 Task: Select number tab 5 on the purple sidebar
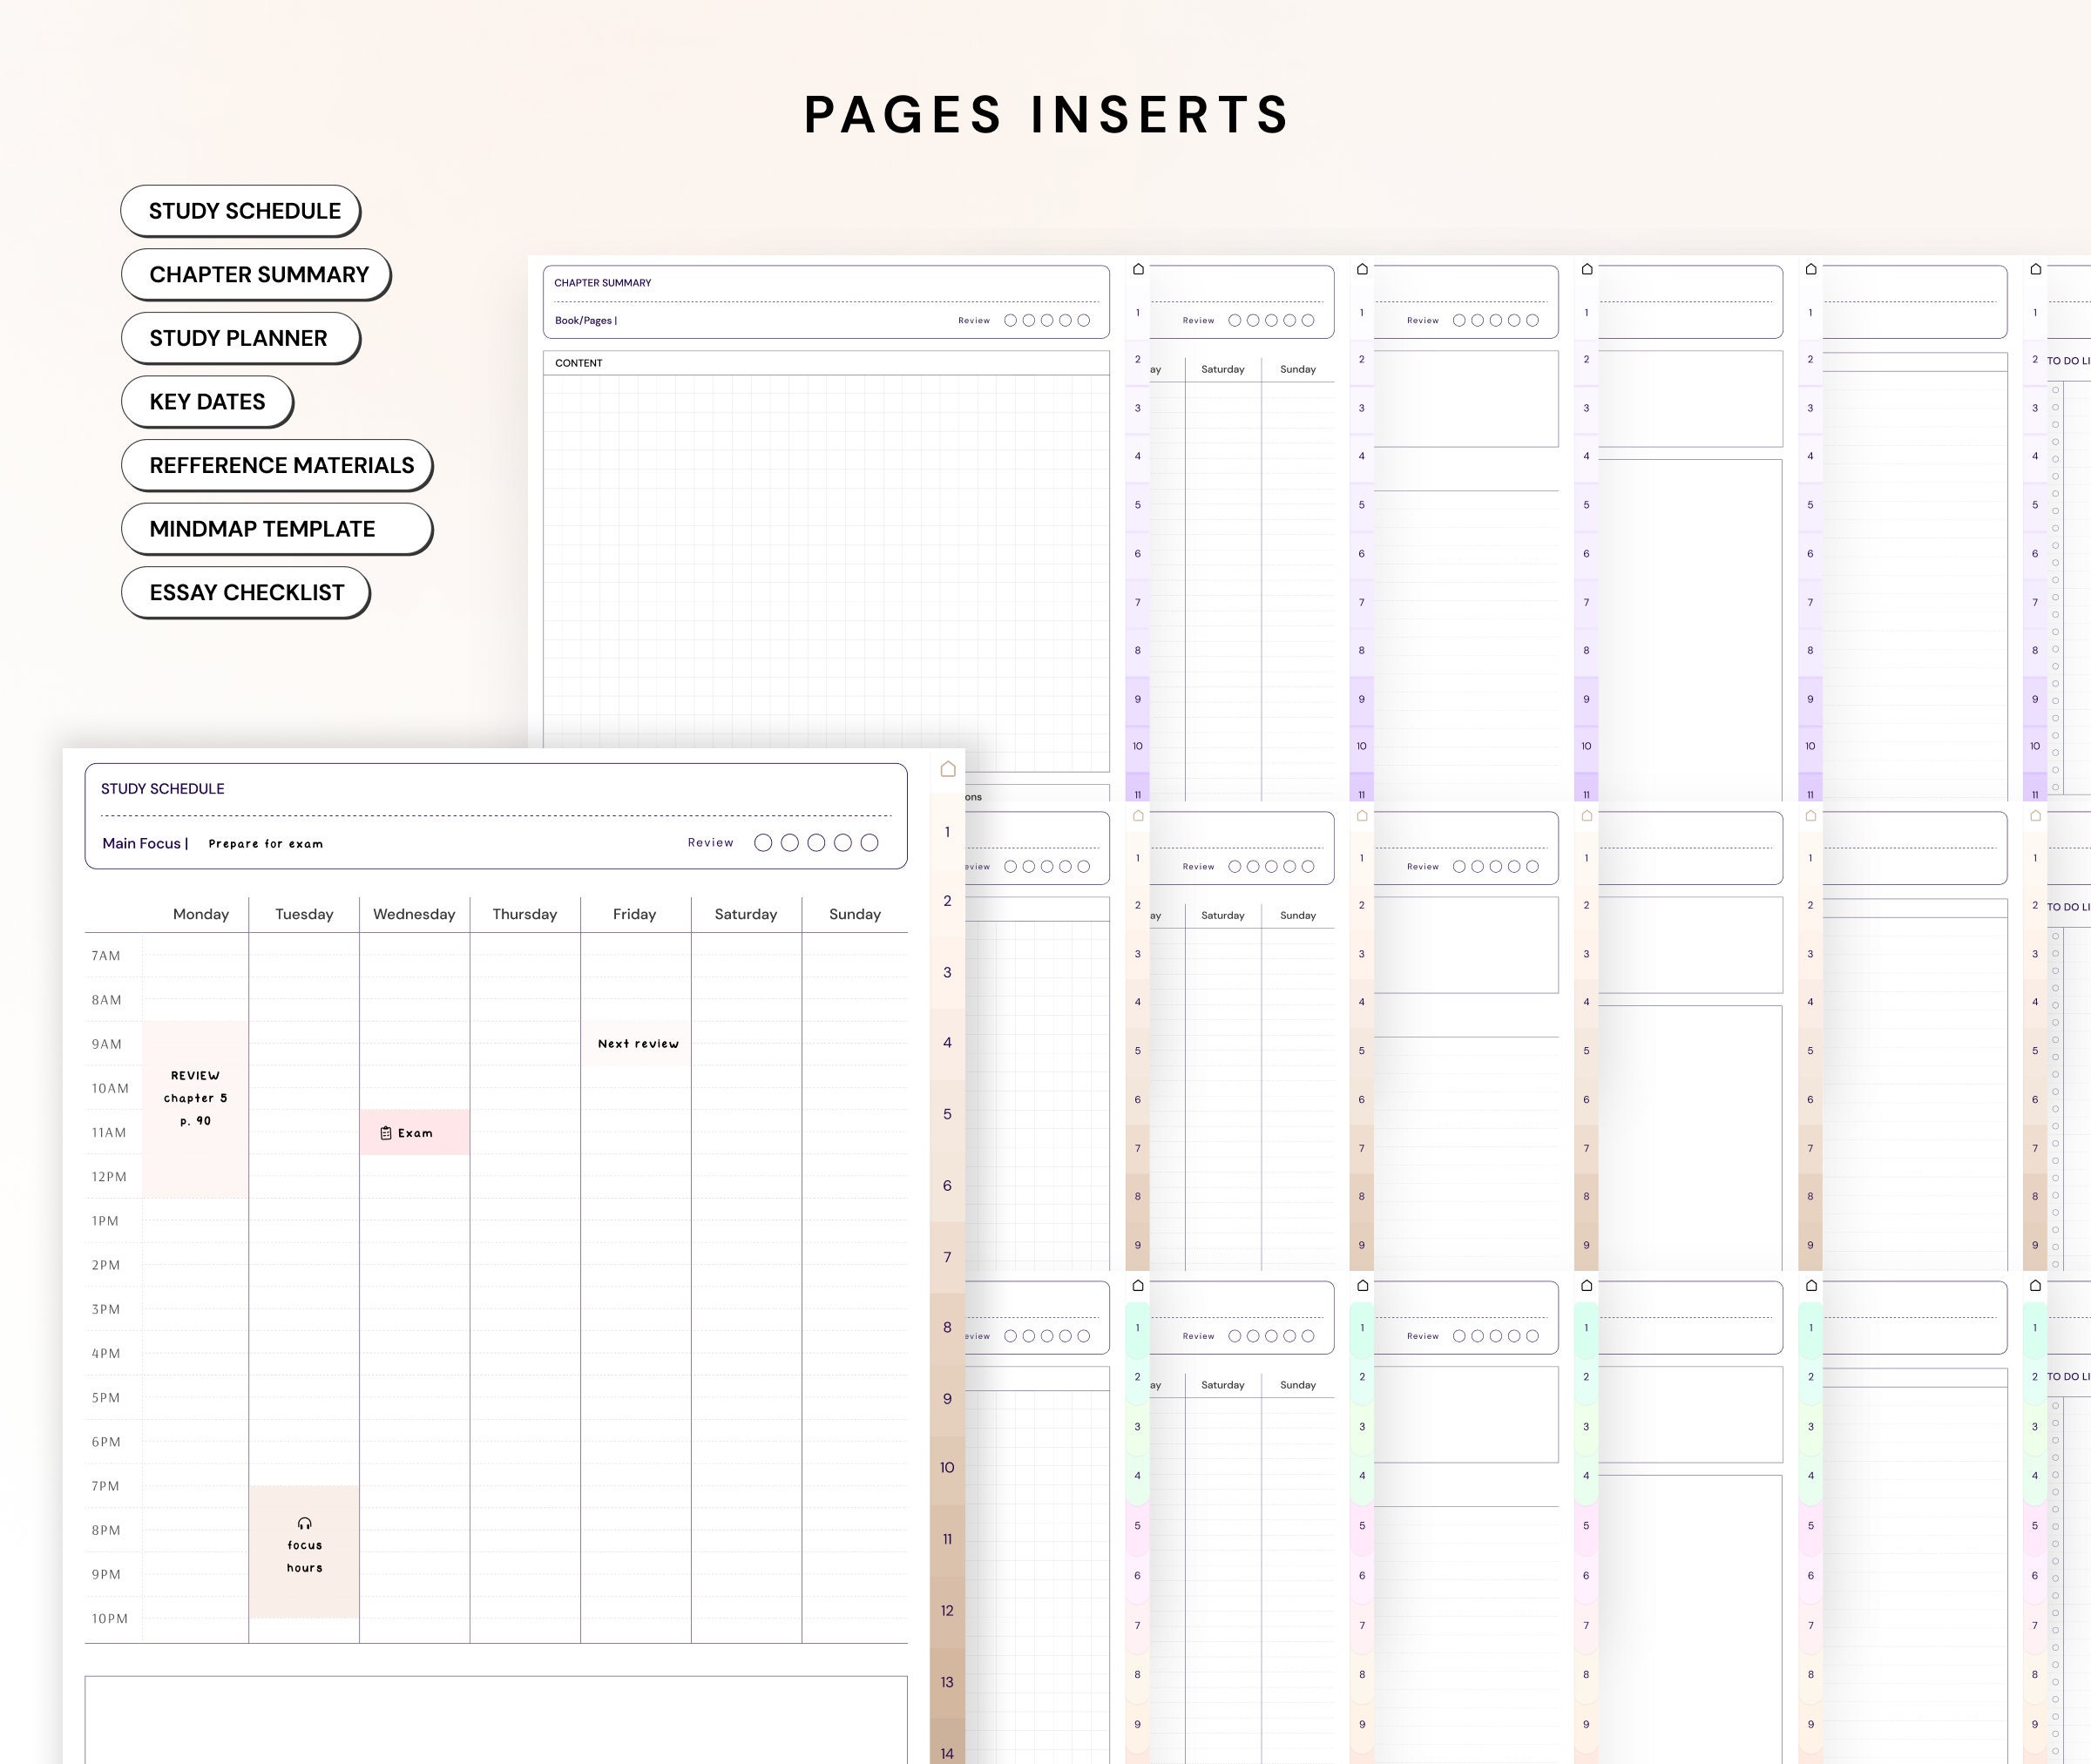[x=1136, y=504]
